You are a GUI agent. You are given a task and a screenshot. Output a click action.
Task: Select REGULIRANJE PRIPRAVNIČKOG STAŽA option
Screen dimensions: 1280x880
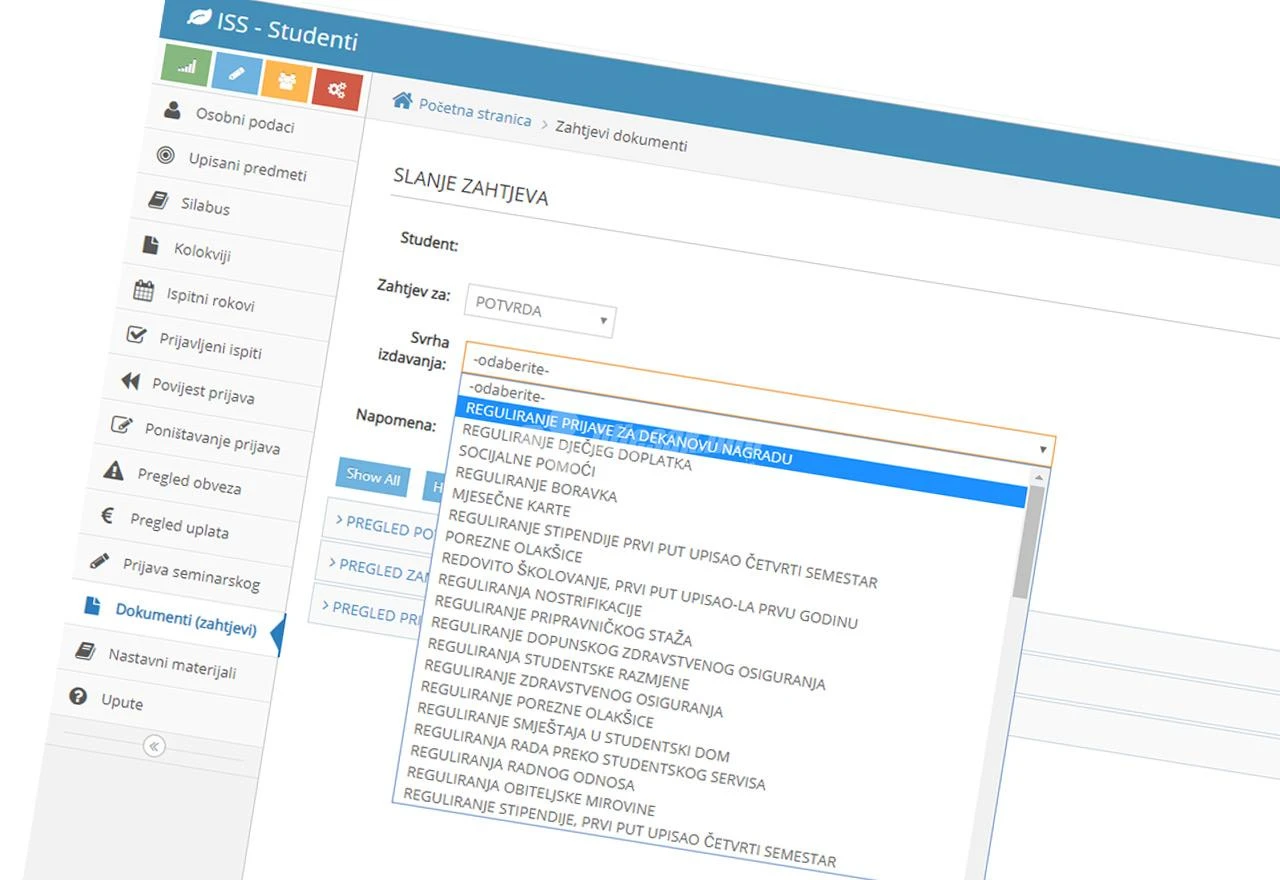tap(563, 620)
